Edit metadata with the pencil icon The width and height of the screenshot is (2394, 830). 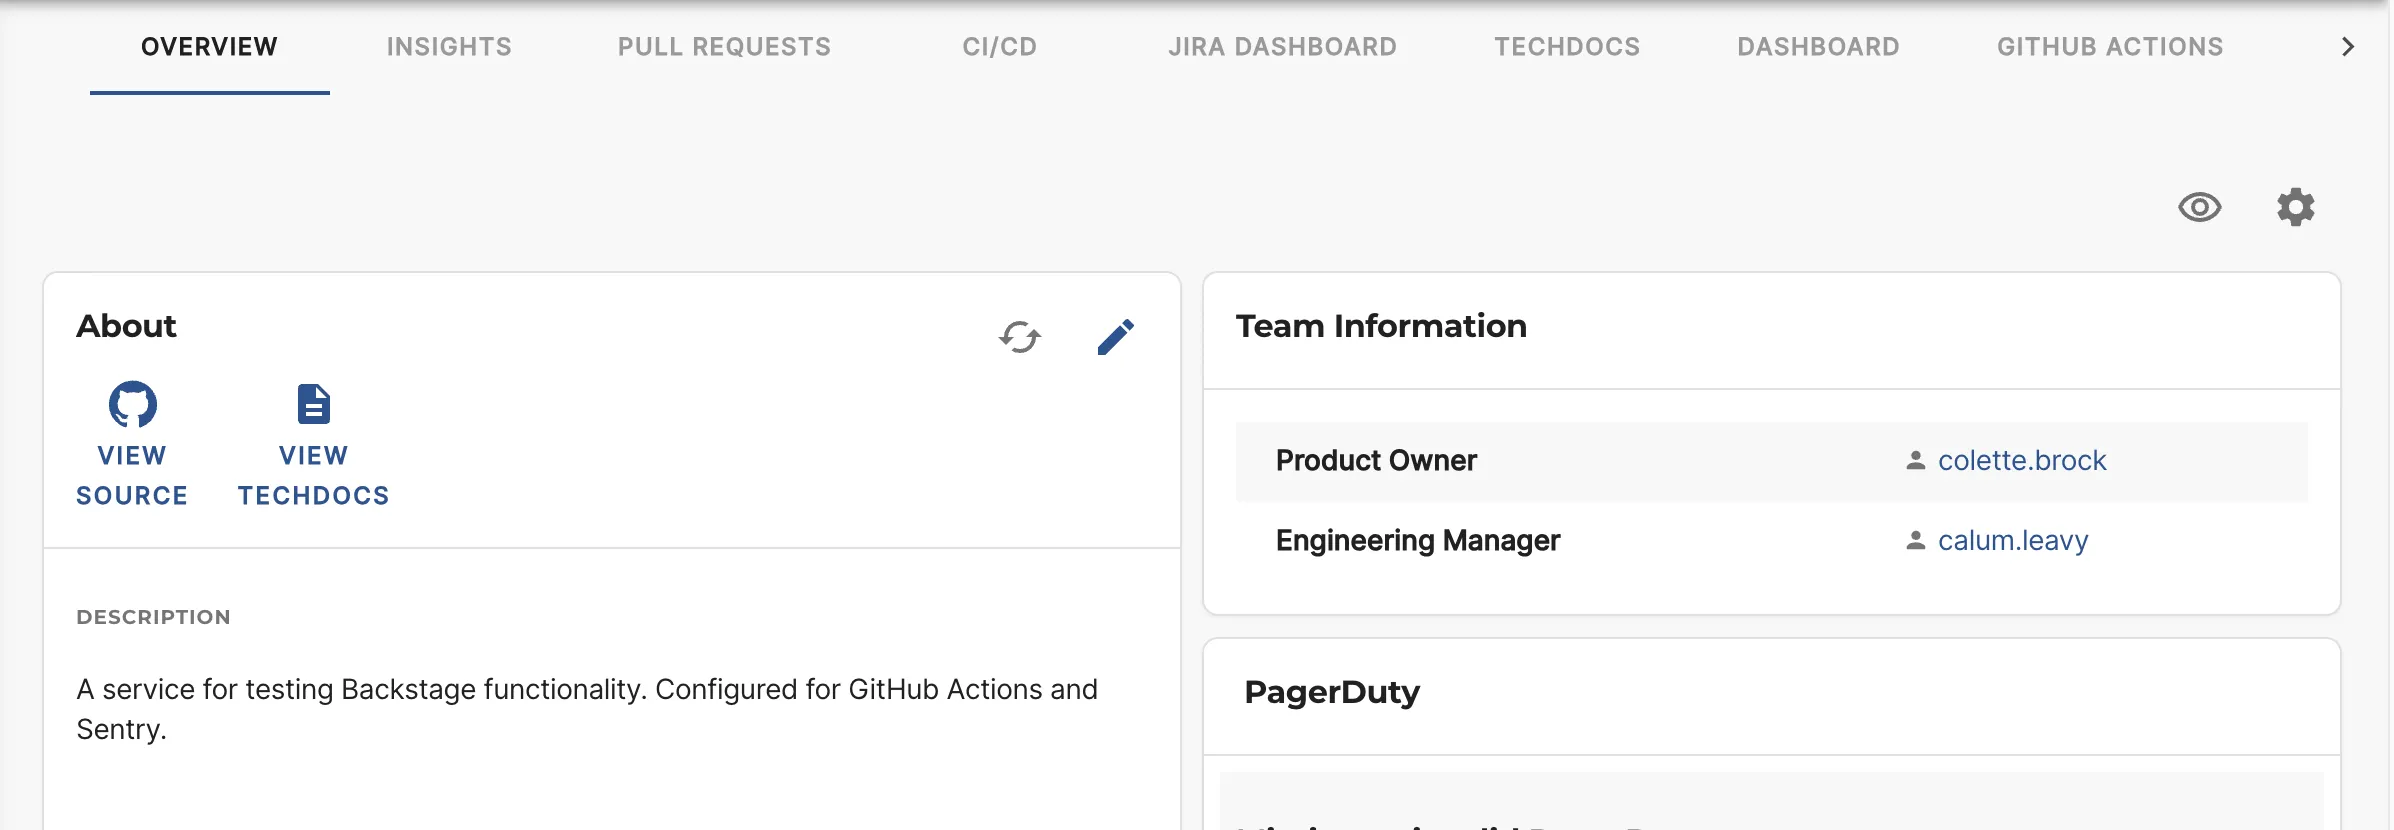[1115, 337]
